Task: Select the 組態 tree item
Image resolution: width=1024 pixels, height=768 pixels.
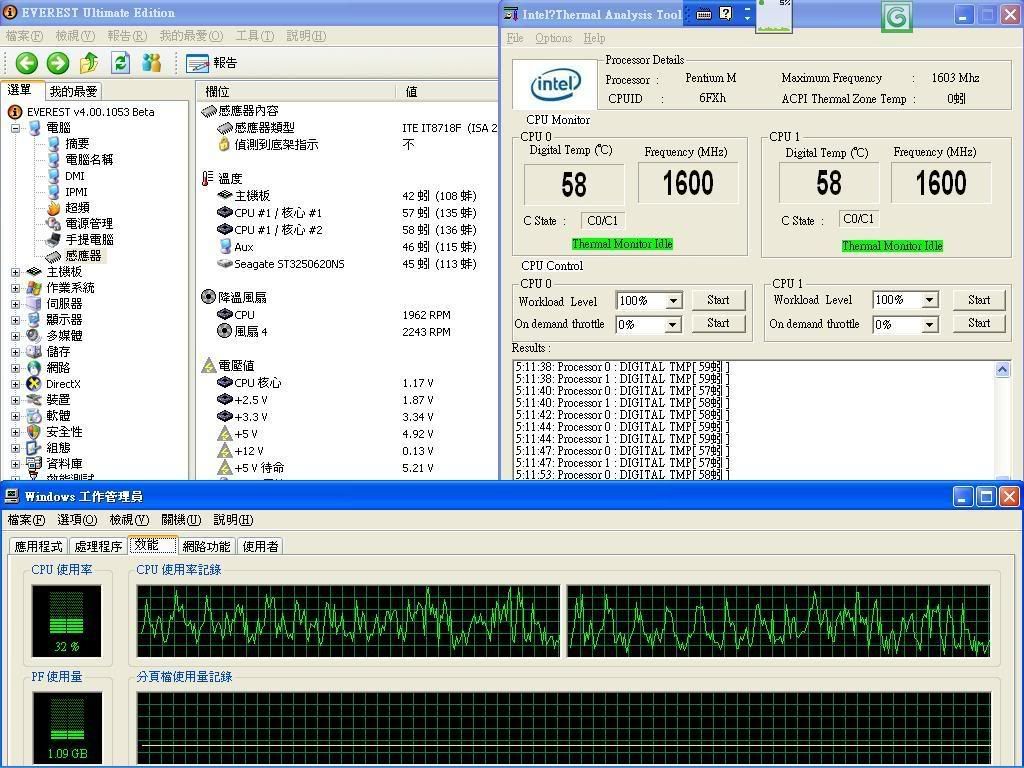Action: (x=58, y=448)
